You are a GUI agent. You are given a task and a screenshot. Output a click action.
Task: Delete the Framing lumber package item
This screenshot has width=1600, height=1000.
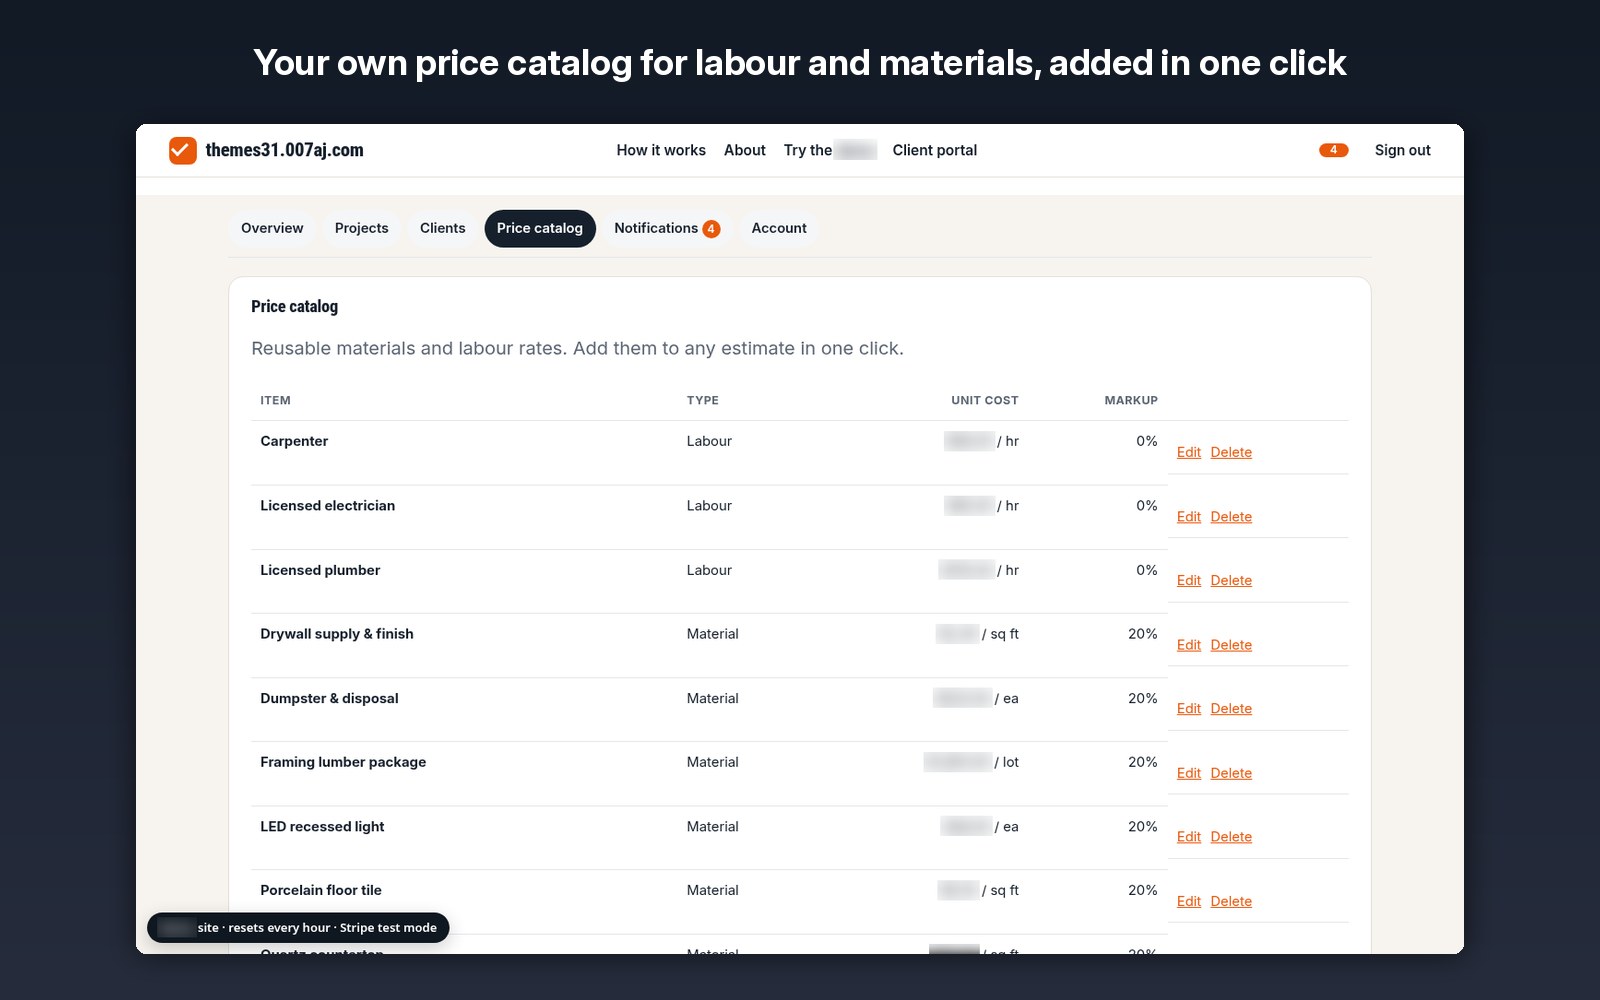point(1231,773)
